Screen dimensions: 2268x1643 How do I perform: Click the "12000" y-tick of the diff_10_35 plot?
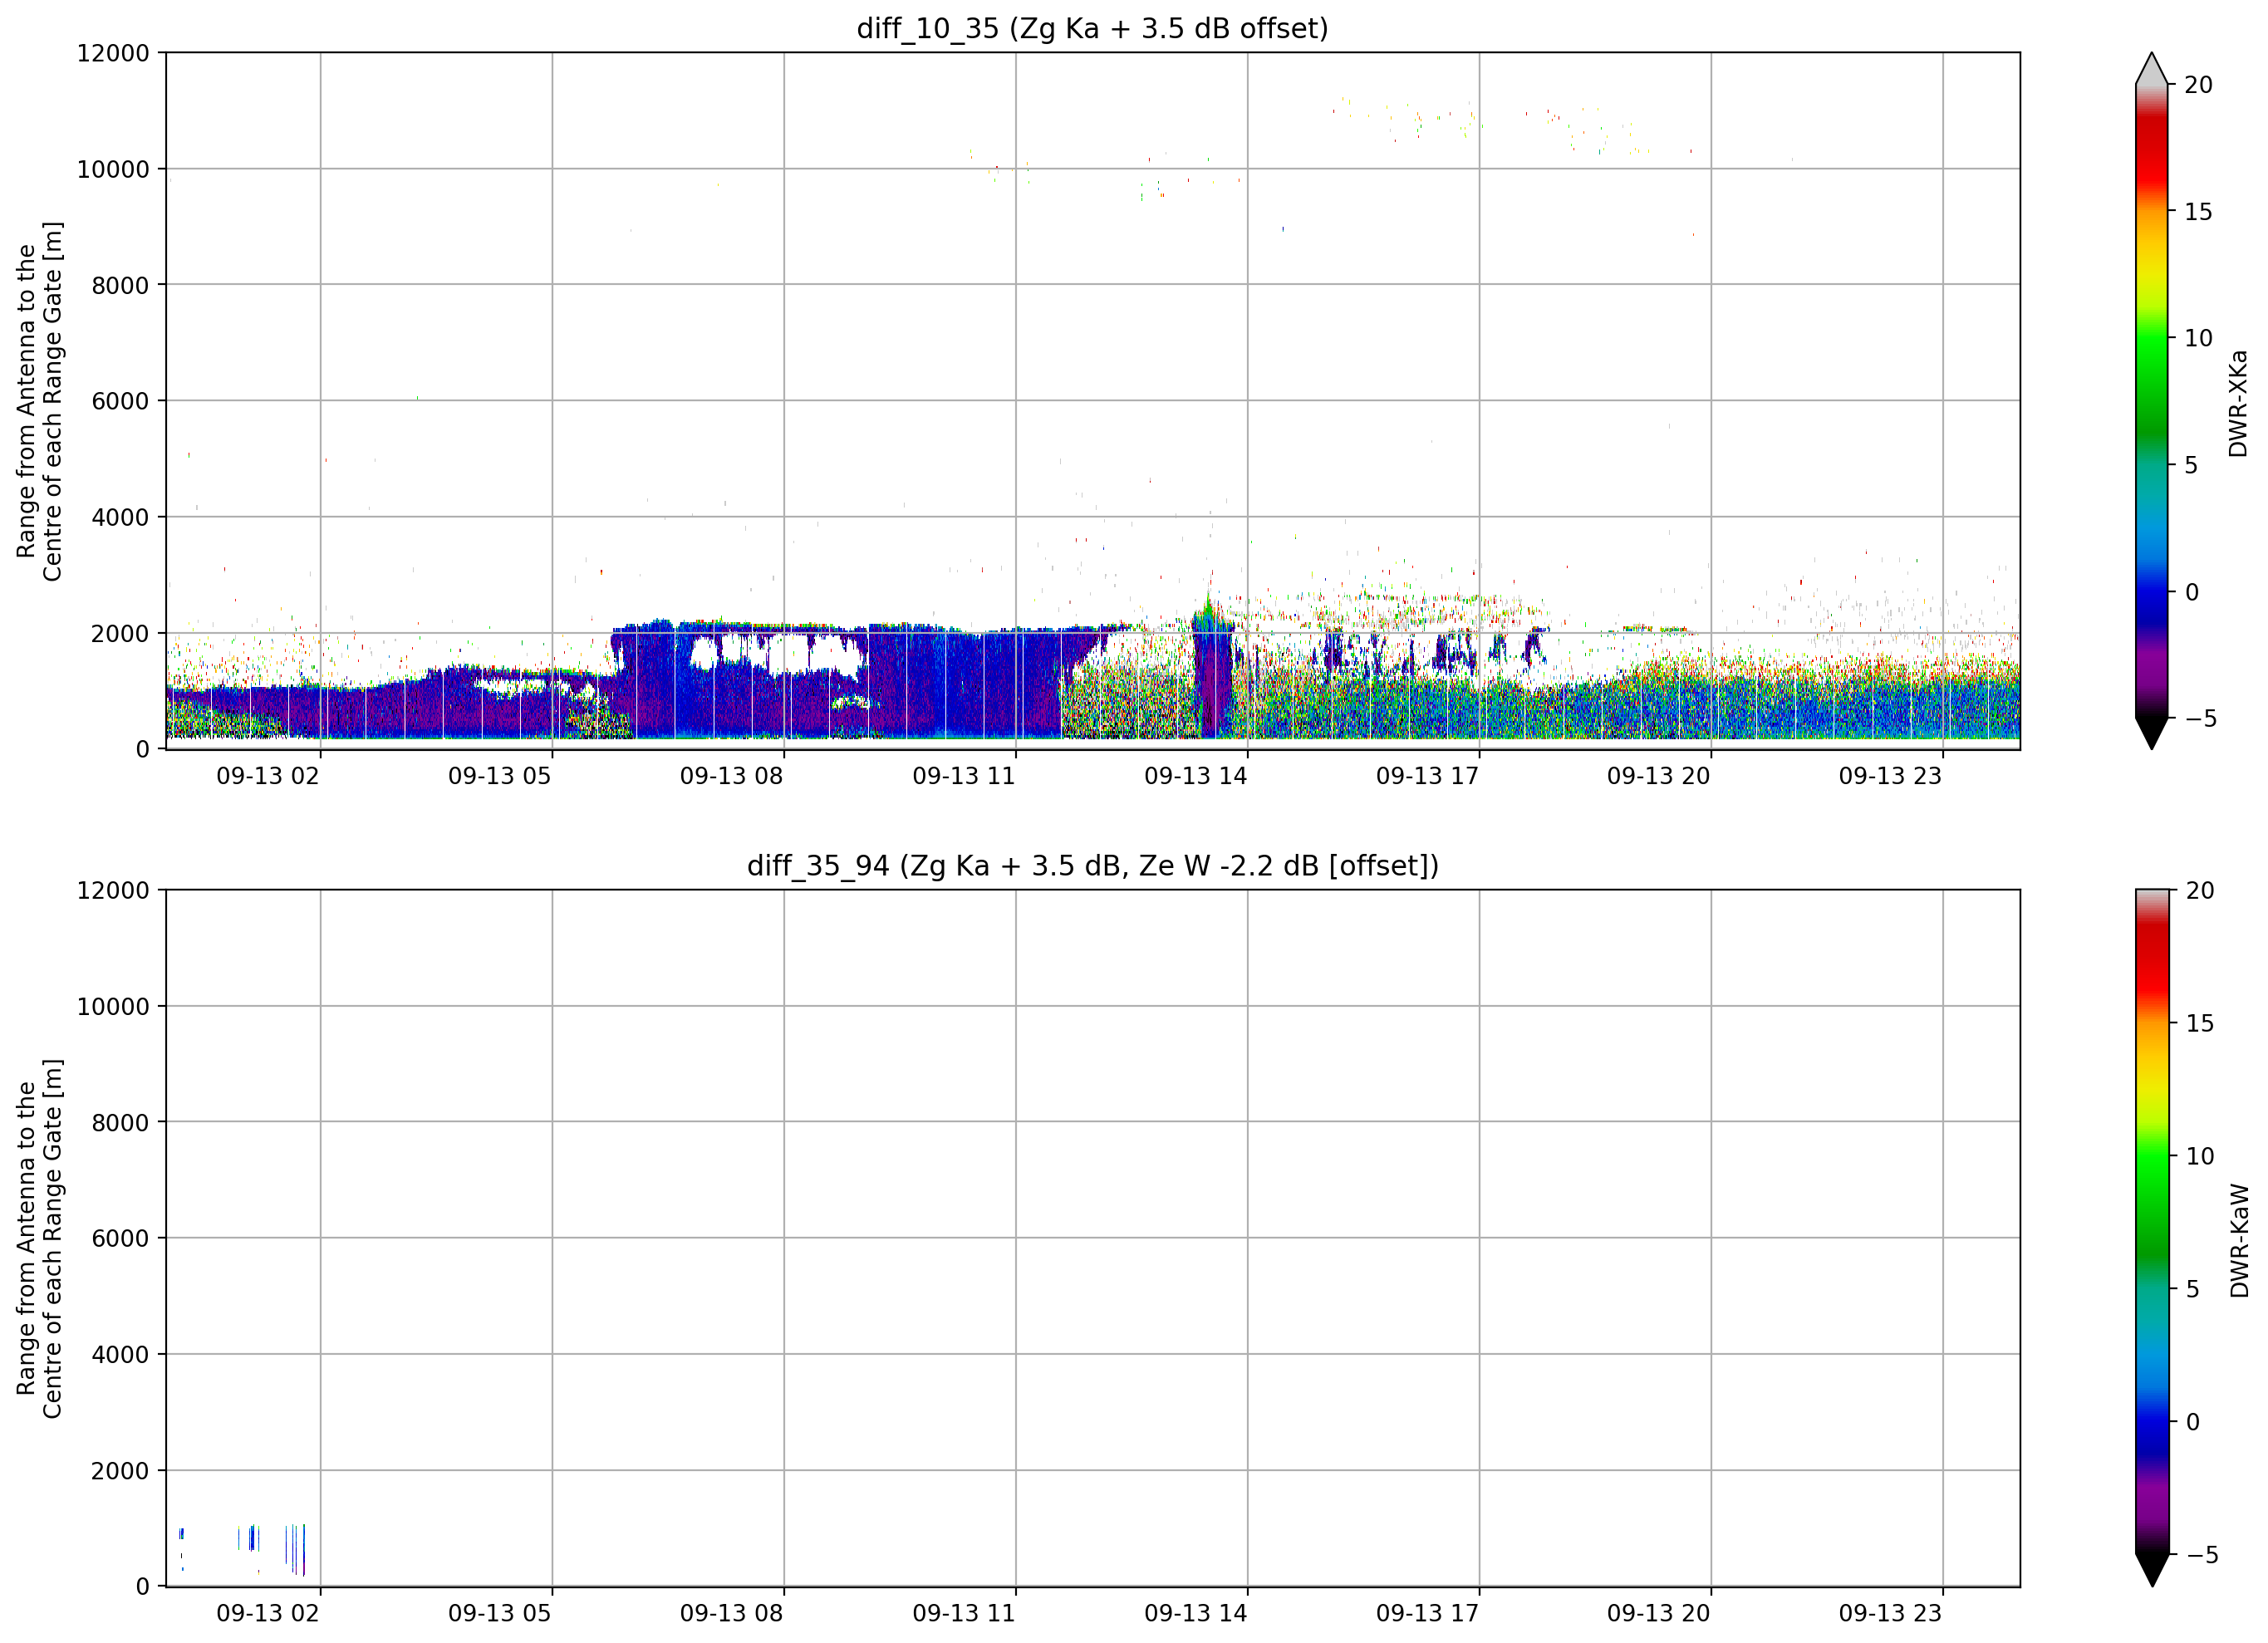[113, 53]
